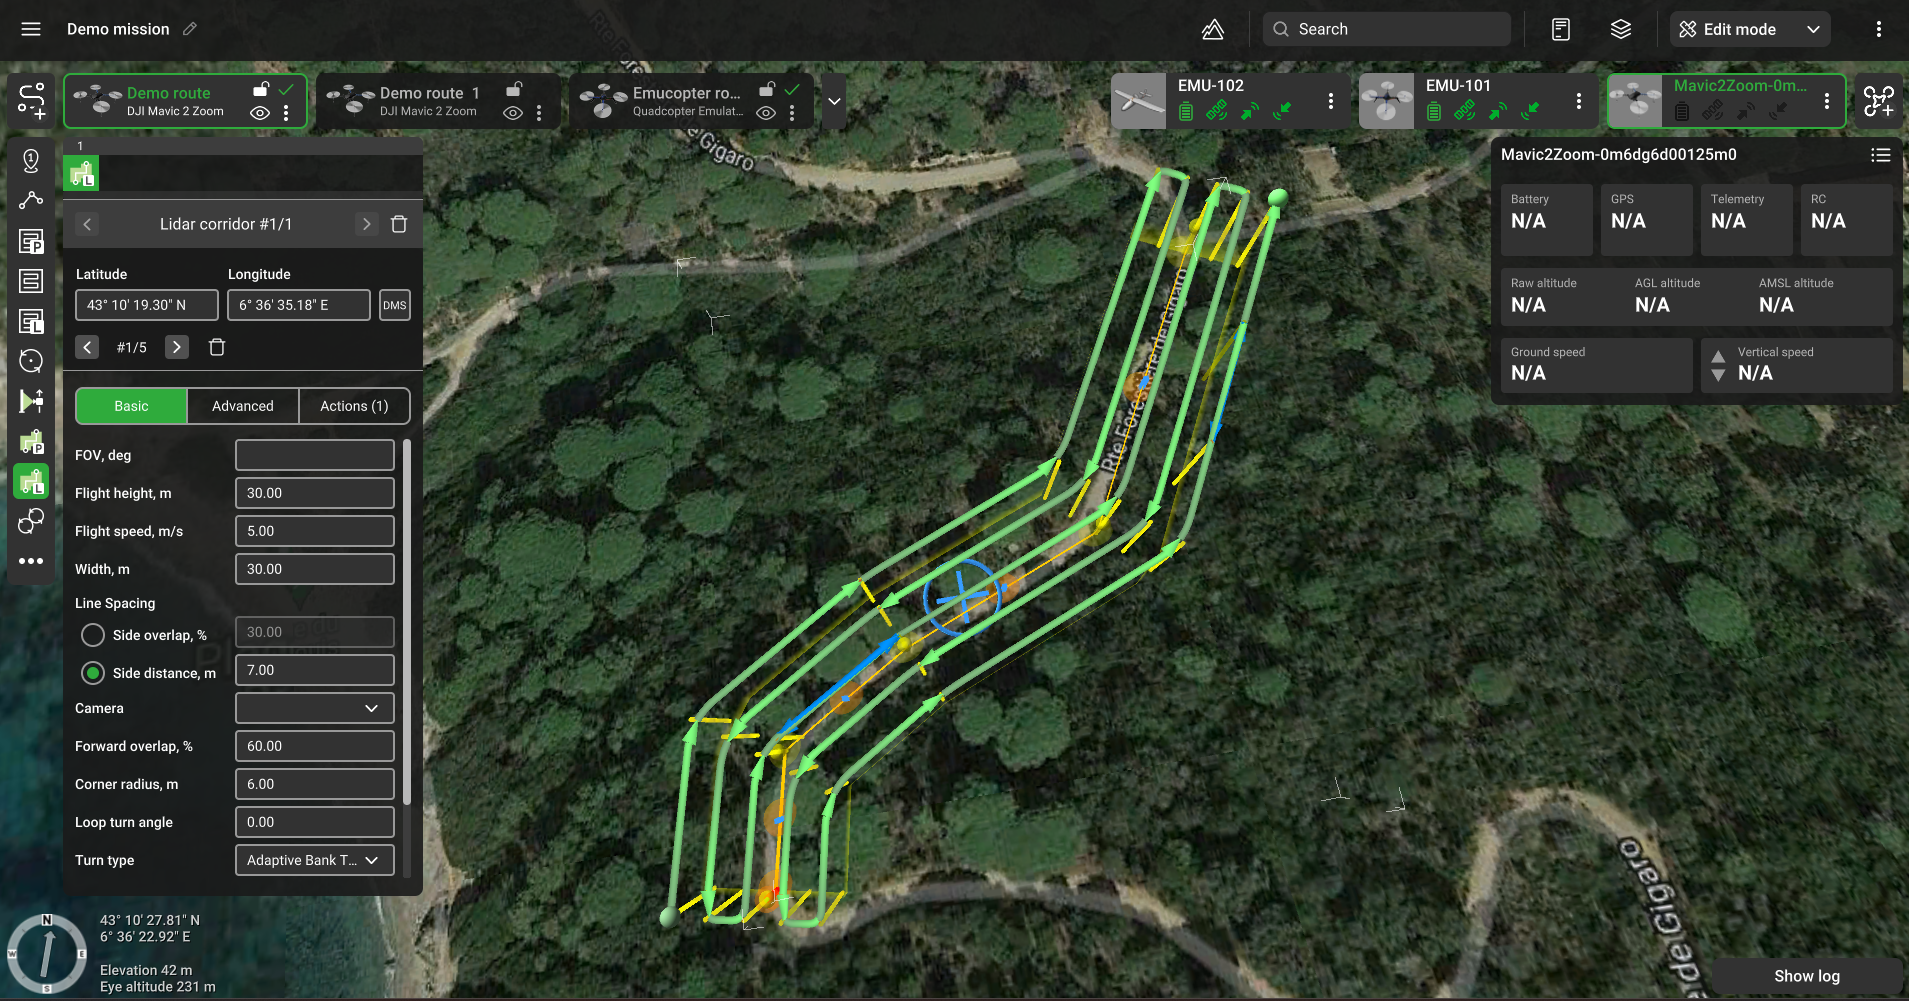Select the Side distance radio button

93,673
